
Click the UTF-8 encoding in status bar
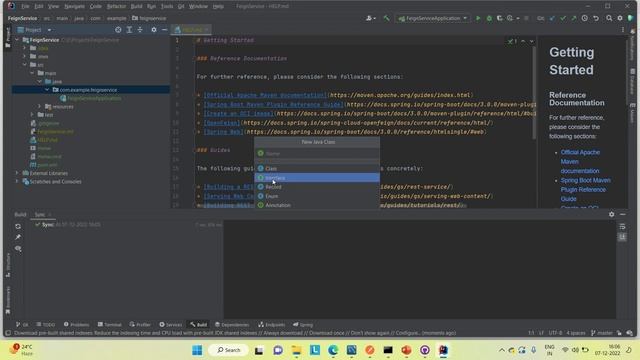(555, 333)
